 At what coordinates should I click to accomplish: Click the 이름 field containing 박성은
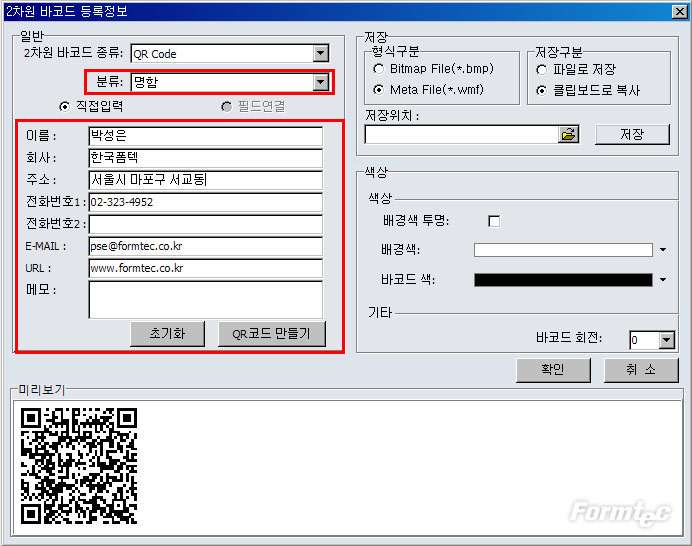206,136
